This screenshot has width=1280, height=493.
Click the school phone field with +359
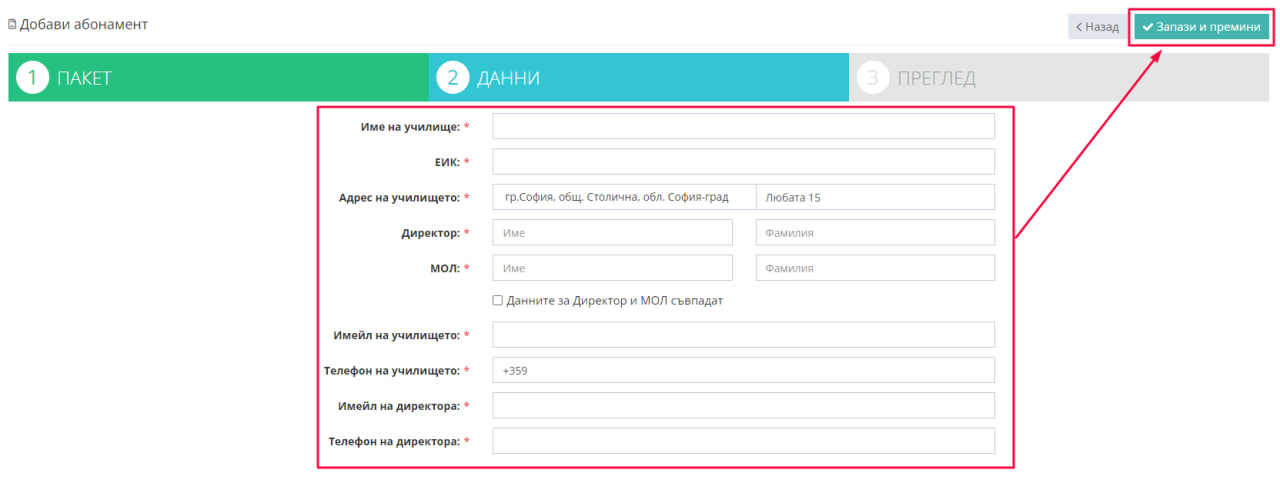[743, 370]
